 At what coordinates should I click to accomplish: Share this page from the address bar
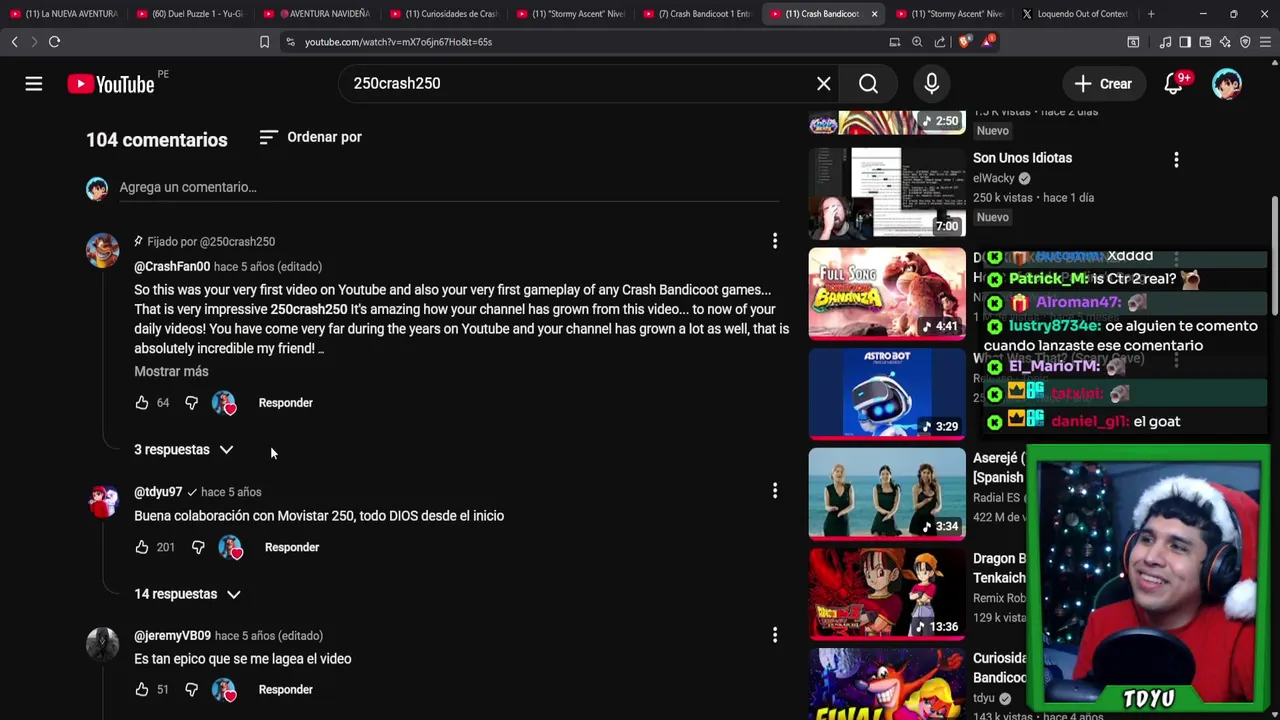(x=940, y=42)
